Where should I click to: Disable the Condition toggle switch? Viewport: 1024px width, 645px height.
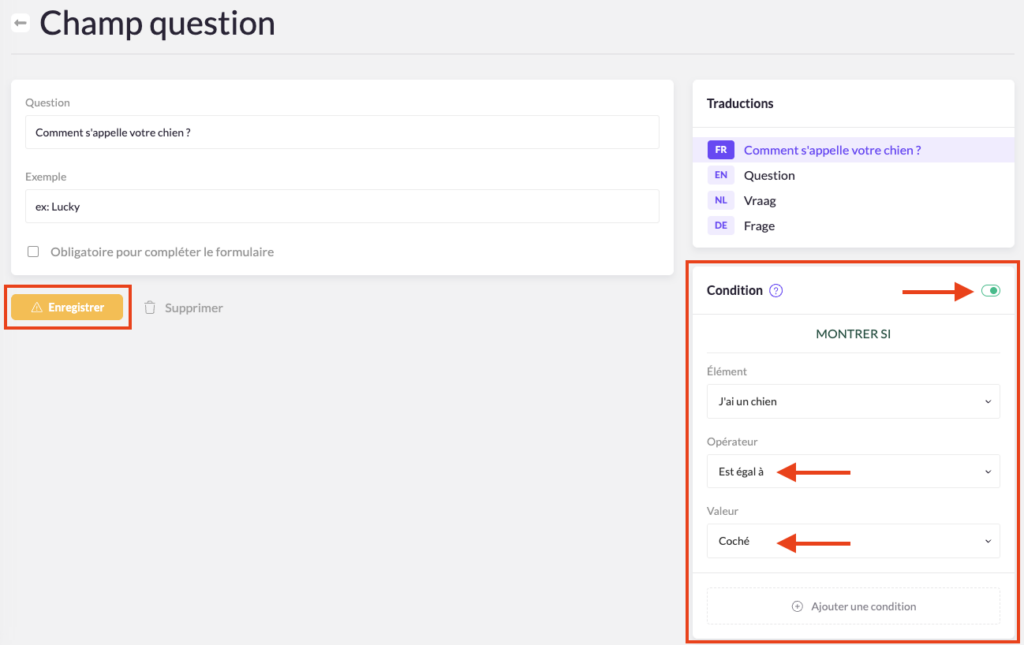click(x=990, y=291)
